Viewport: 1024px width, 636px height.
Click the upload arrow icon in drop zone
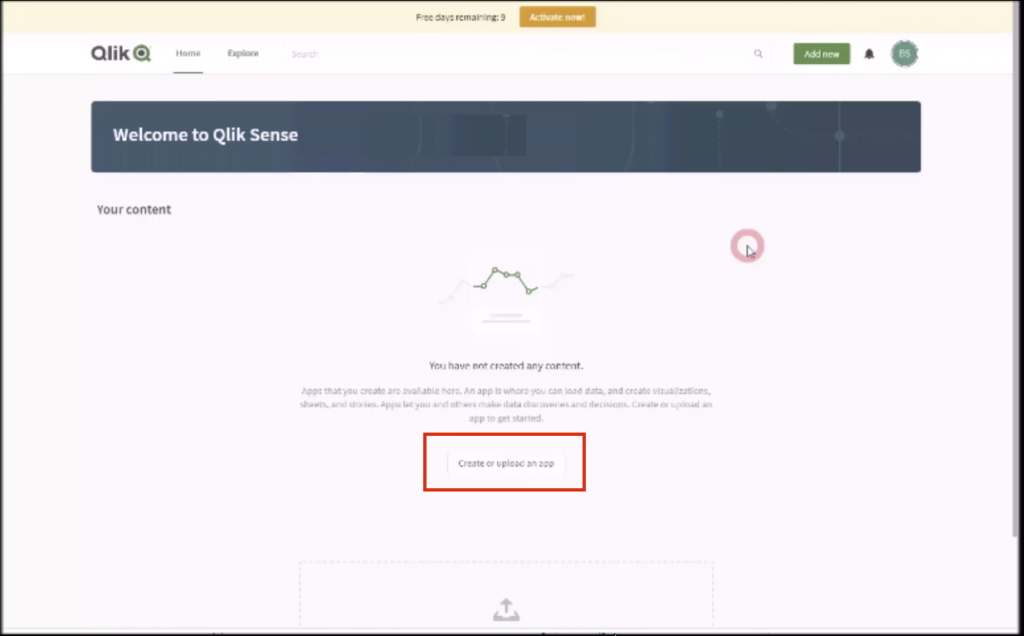coord(506,610)
